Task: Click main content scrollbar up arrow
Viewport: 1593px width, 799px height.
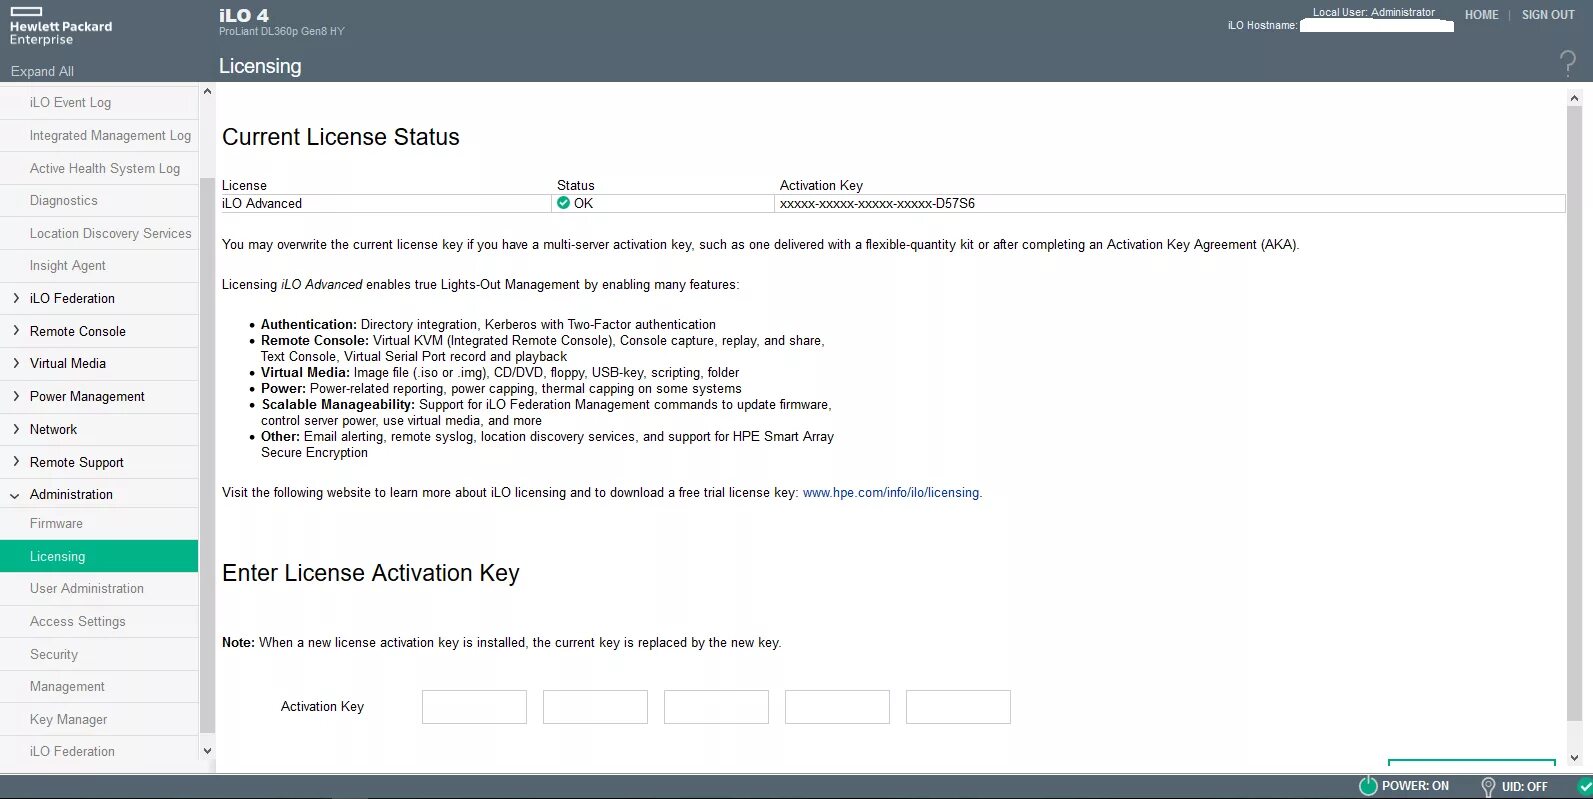Action: coord(1574,98)
